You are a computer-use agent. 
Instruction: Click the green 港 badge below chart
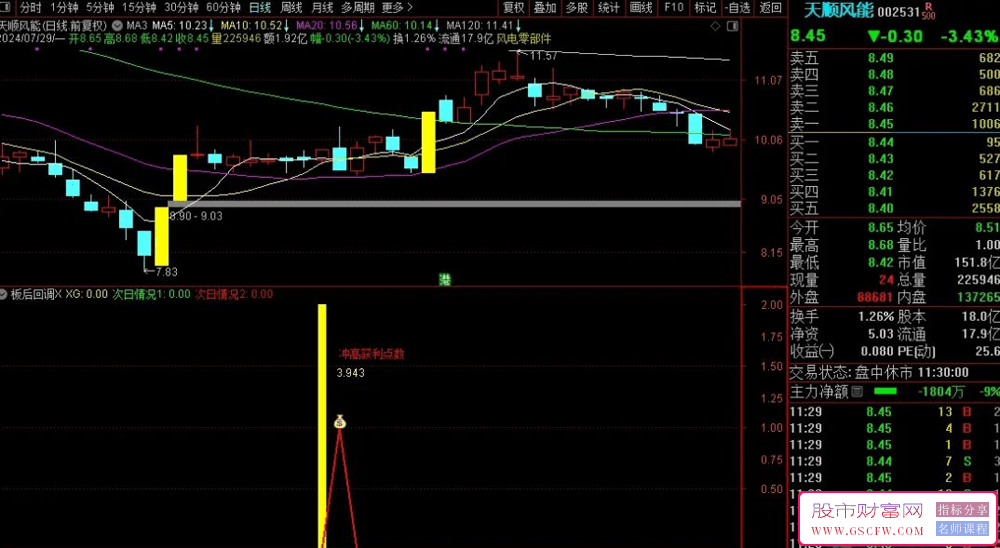(445, 279)
